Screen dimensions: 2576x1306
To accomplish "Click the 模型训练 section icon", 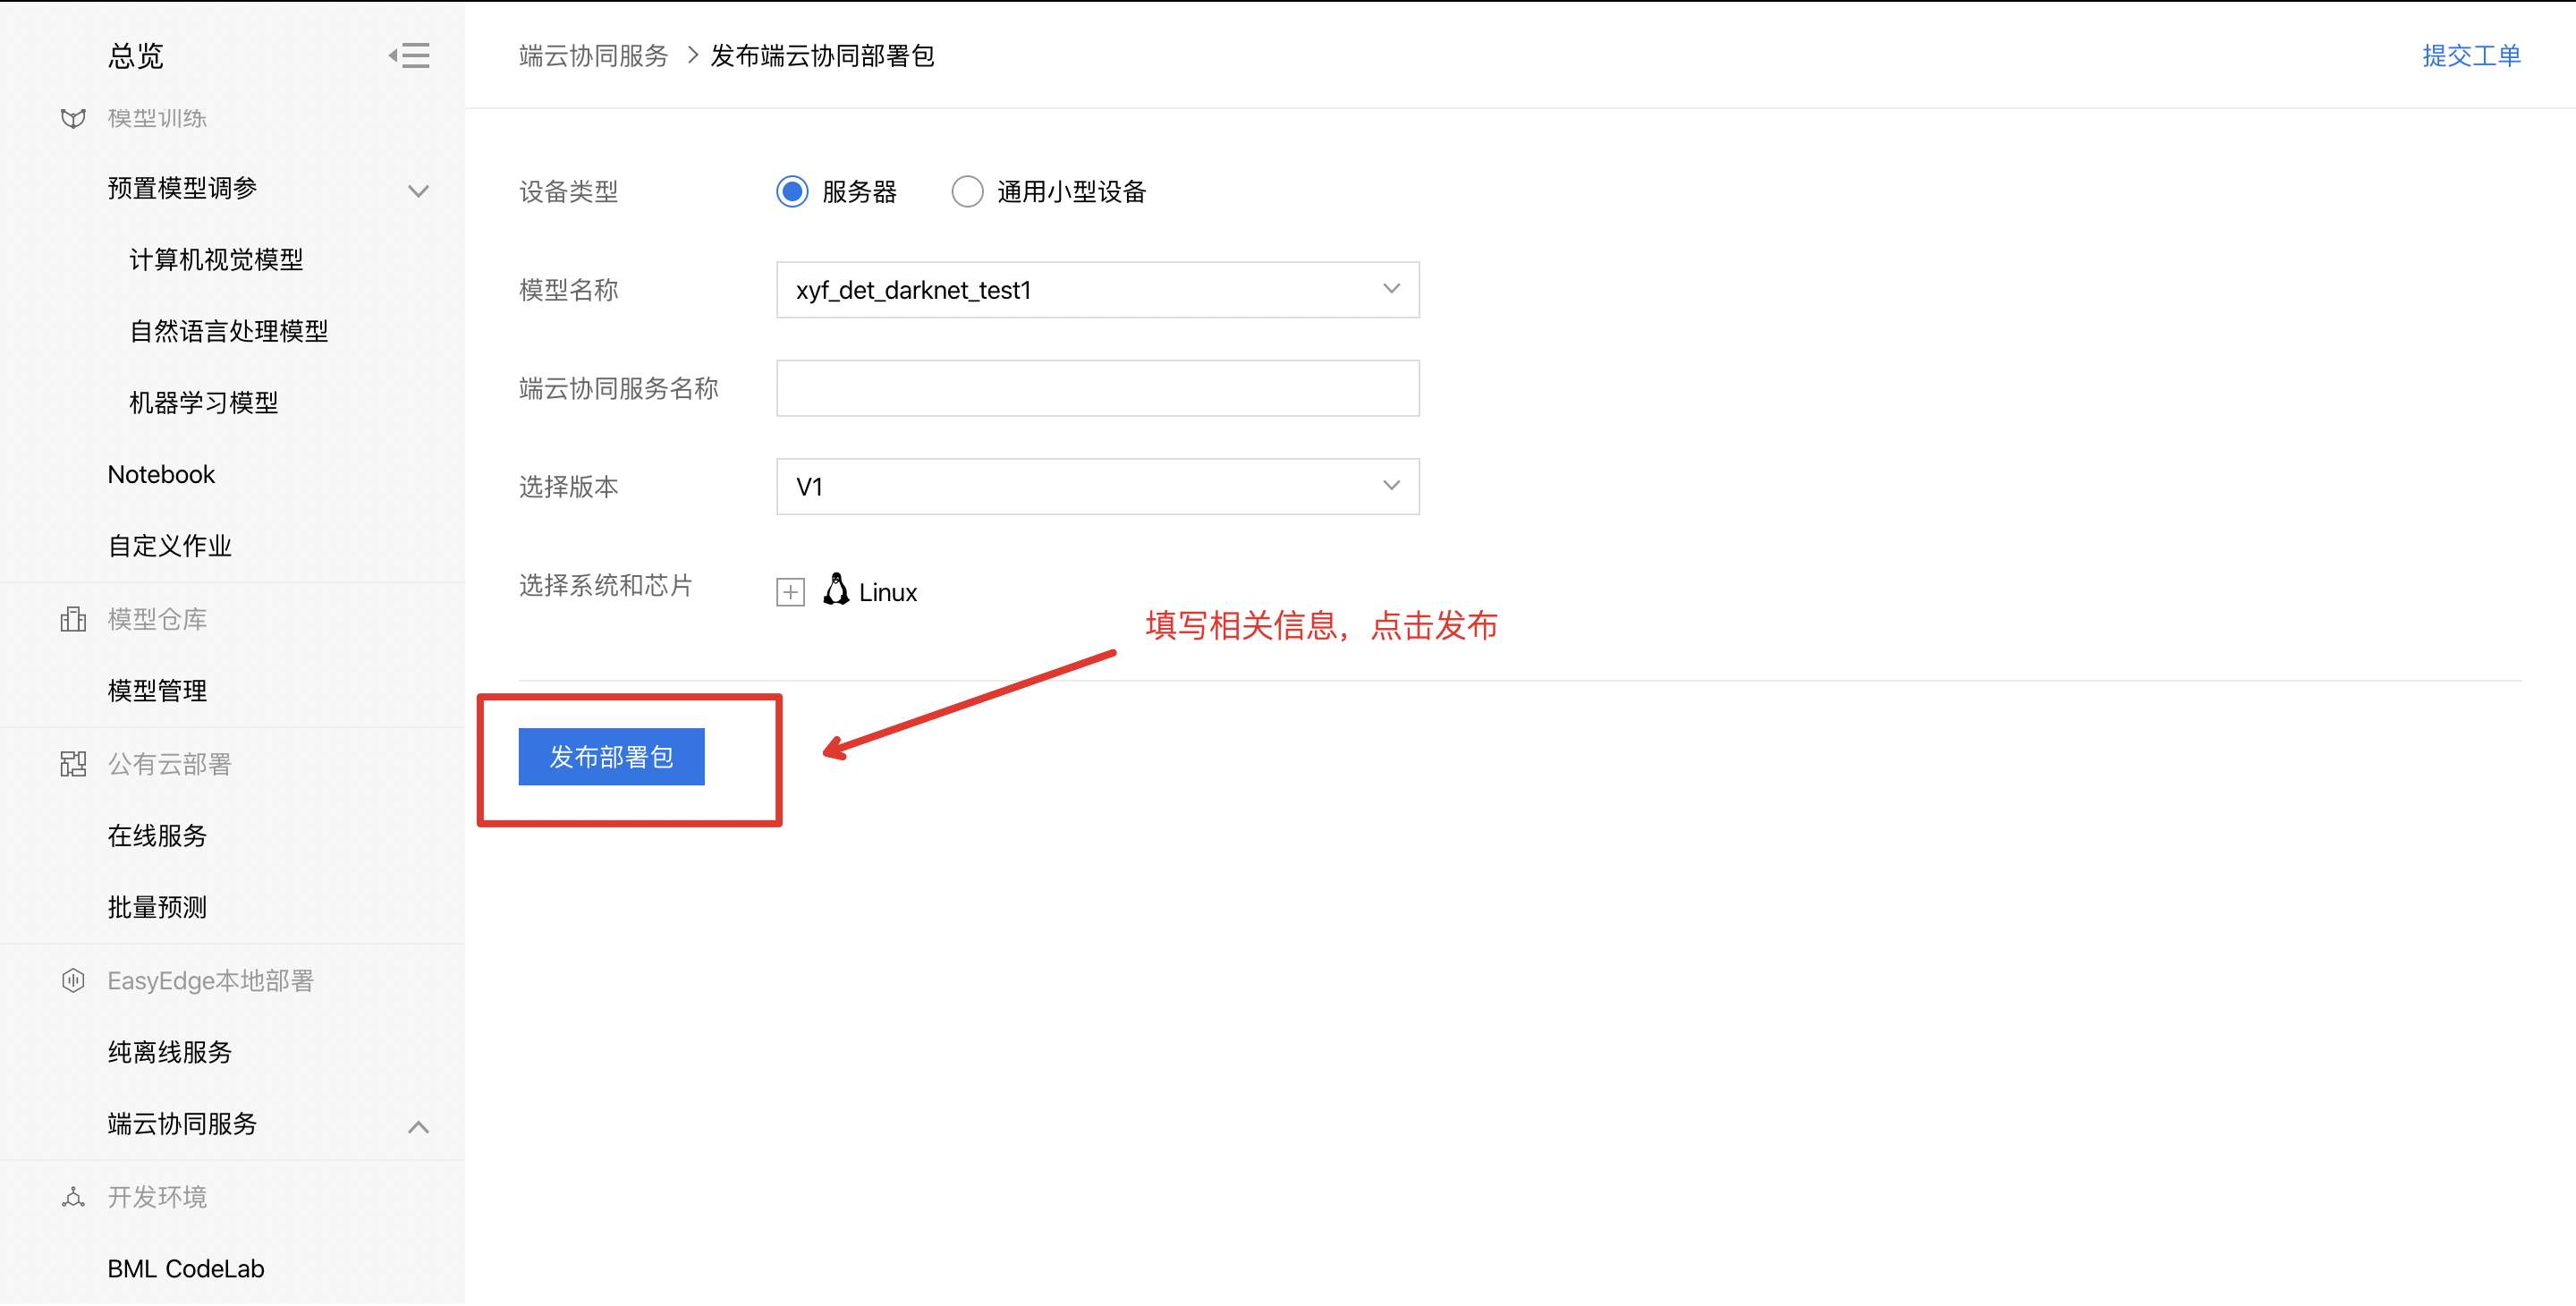I will pyautogui.click(x=73, y=118).
